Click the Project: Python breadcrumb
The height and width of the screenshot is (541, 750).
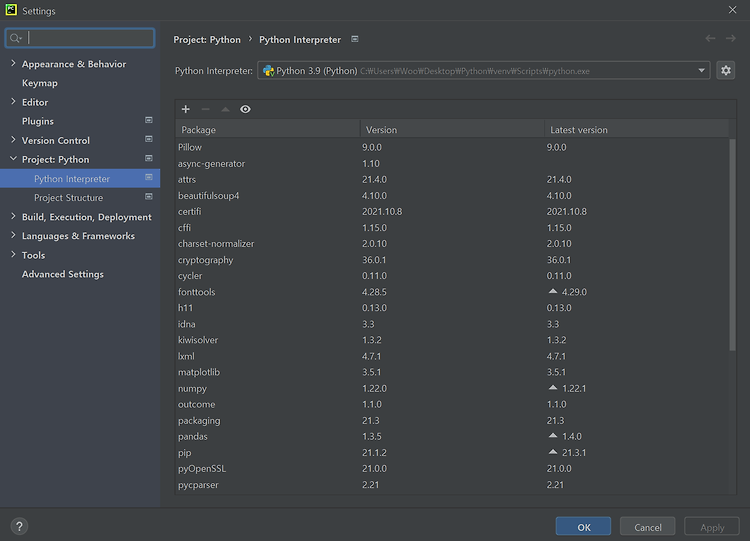pyautogui.click(x=207, y=40)
